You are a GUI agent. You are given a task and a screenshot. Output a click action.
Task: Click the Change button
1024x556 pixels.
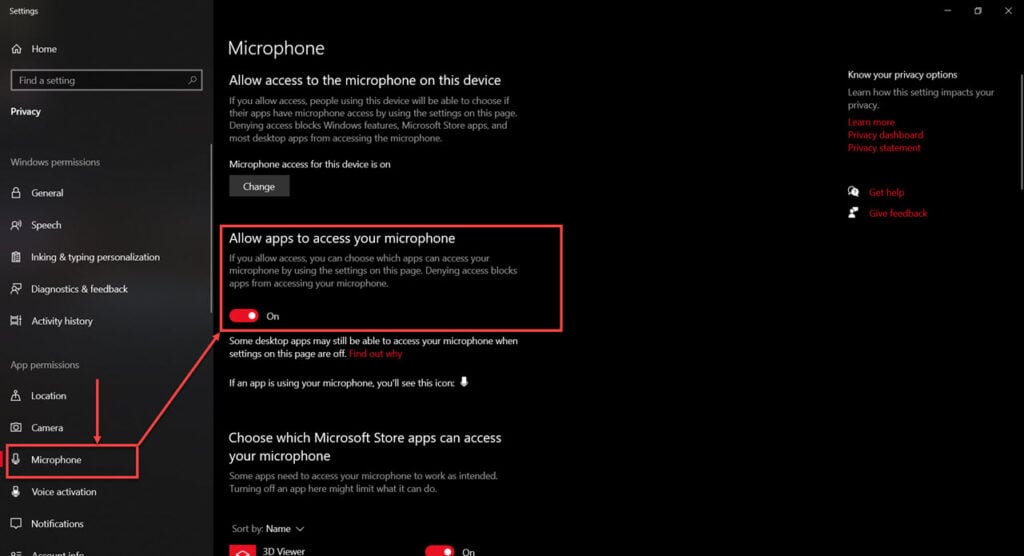[x=259, y=186]
